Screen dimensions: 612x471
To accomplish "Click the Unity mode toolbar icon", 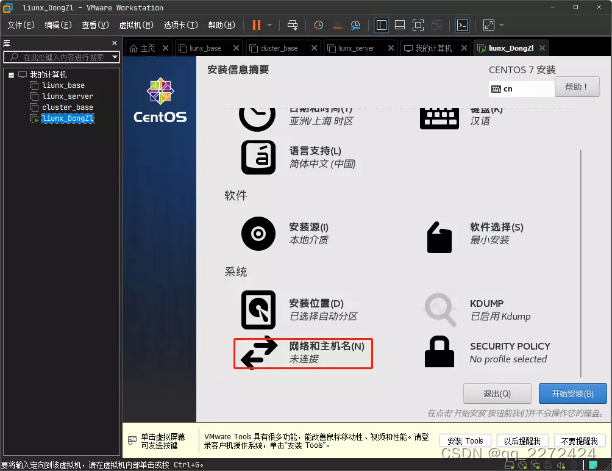I will pos(436,25).
